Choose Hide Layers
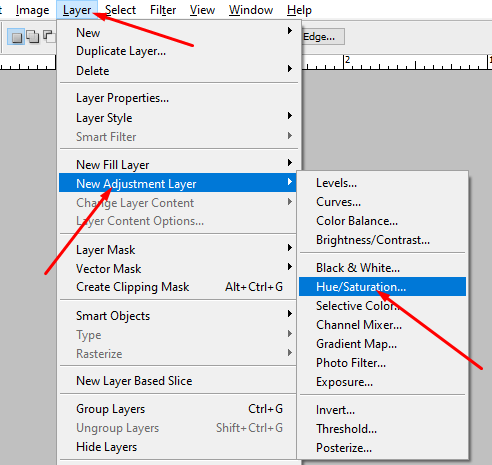 pyautogui.click(x=178, y=447)
